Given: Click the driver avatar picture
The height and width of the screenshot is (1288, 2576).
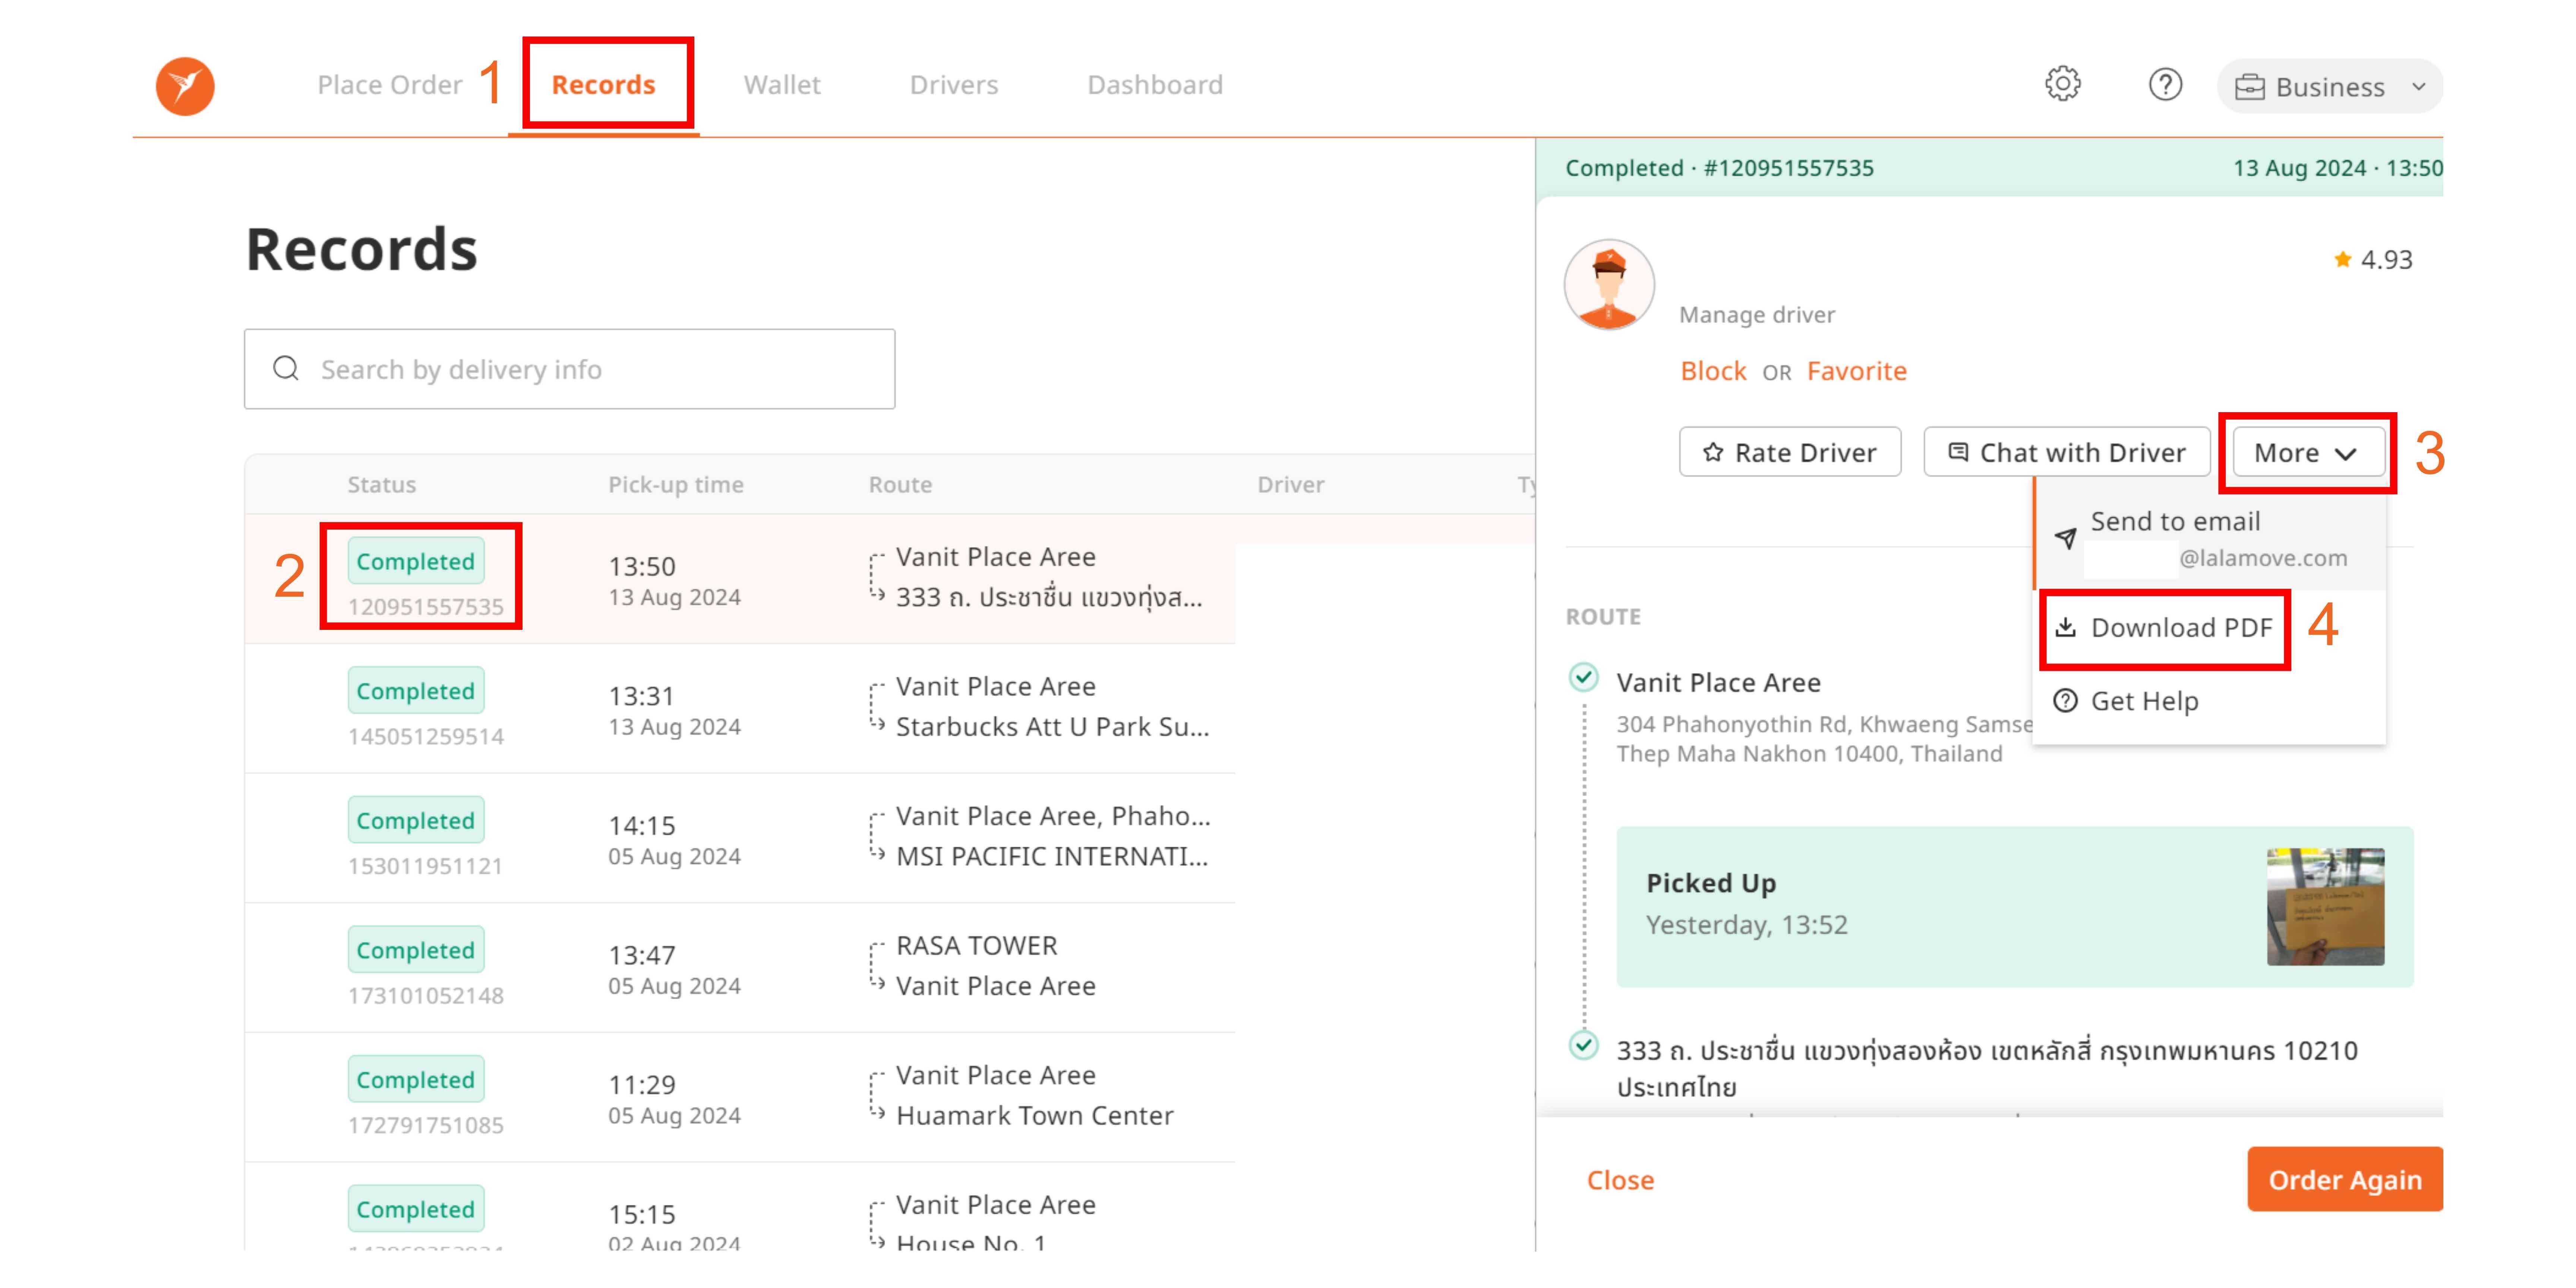Looking at the screenshot, I should coord(1609,285).
